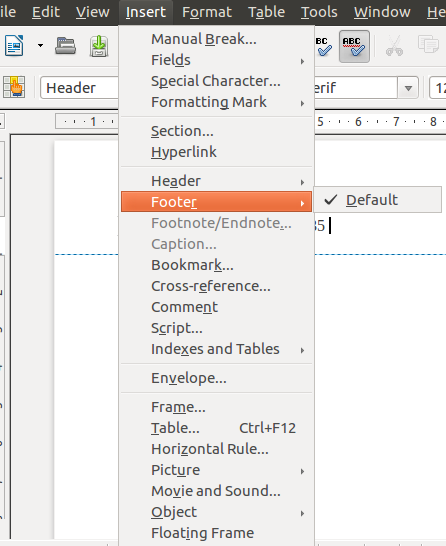Viewport: 446px width, 546px height.
Task: Expand the Object submenu
Action: point(216,512)
